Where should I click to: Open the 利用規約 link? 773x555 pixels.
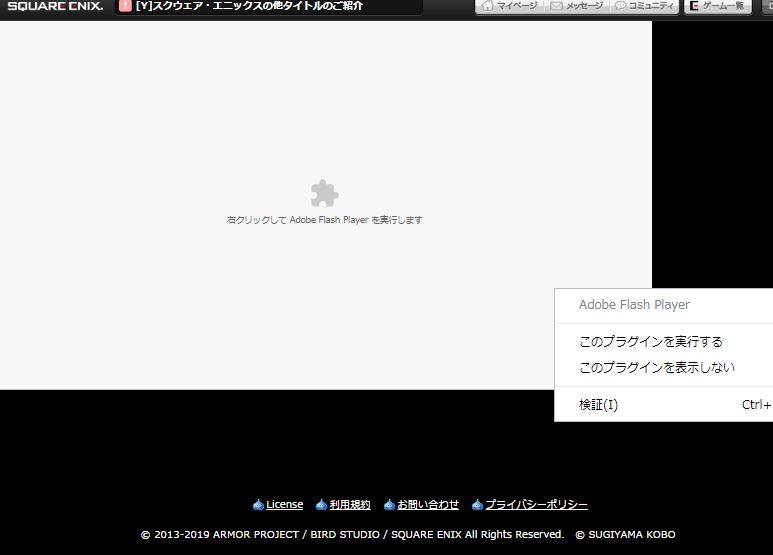[350, 505]
